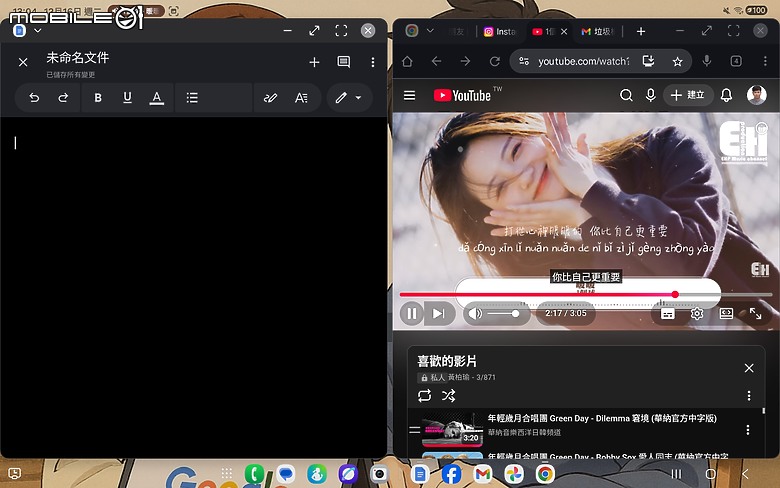Launch Google Photos from the taskbar

514,474
